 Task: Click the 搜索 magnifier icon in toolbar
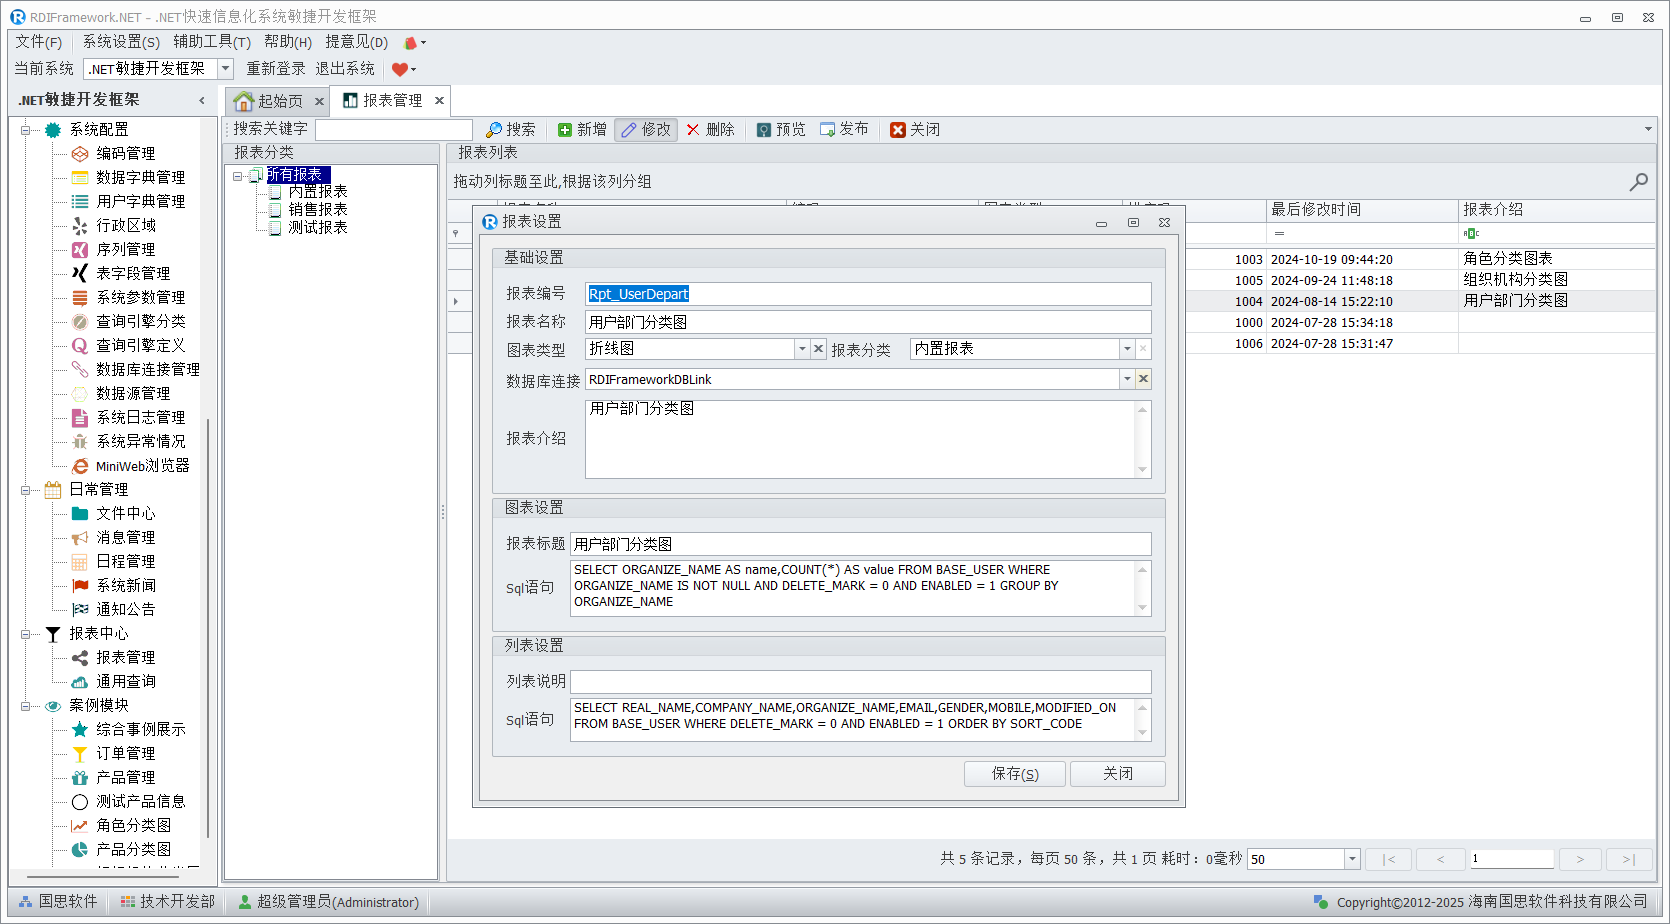[494, 130]
